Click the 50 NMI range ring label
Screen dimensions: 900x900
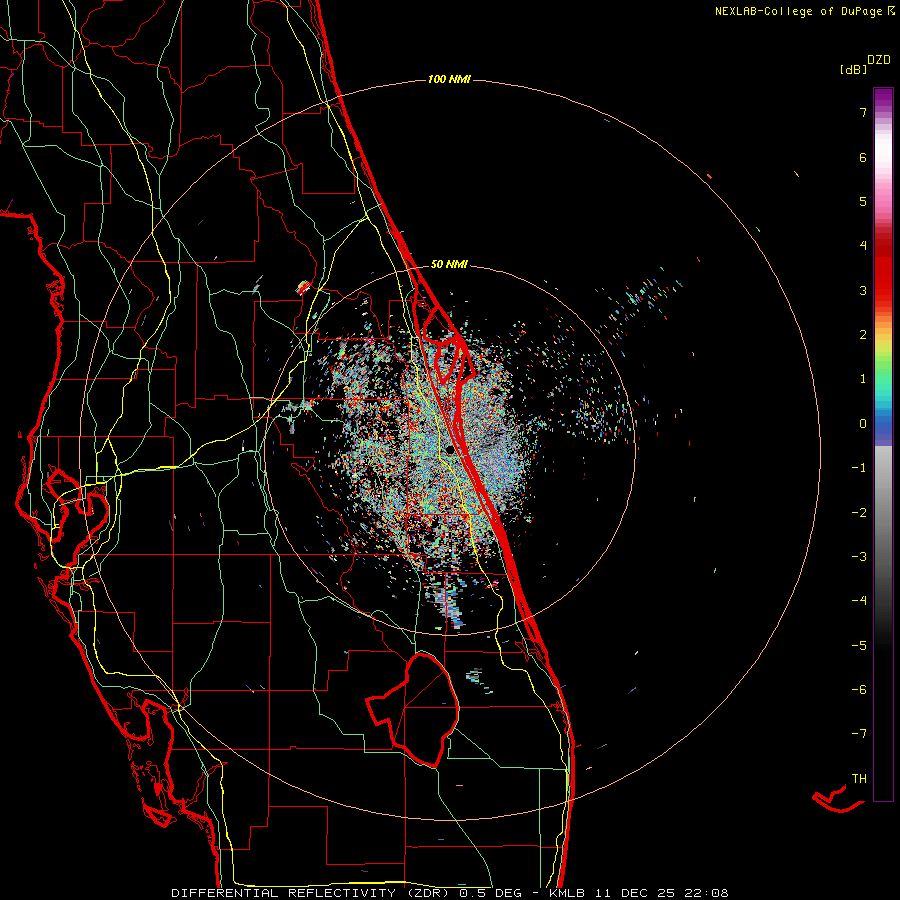(x=449, y=264)
